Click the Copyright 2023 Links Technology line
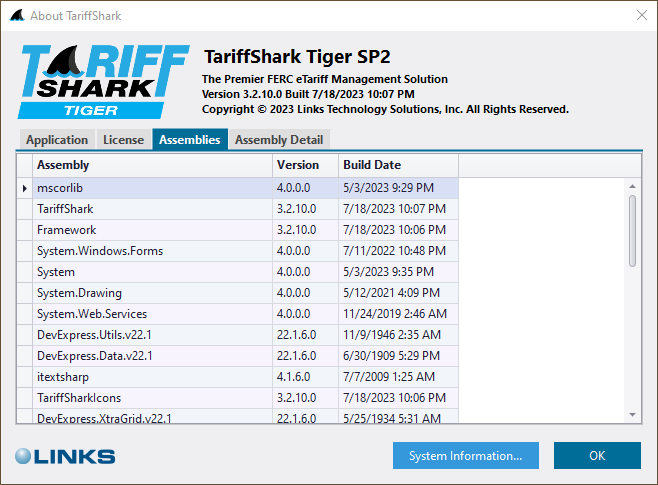658x485 pixels. (x=385, y=109)
